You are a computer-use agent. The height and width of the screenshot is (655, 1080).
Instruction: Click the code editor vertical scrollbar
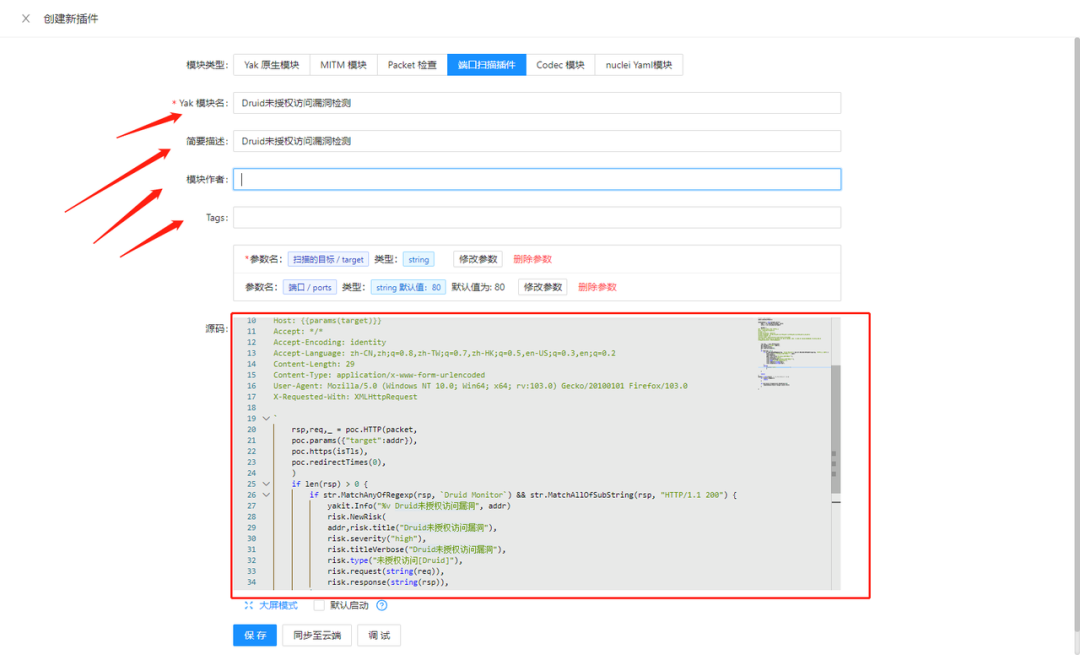(835, 429)
